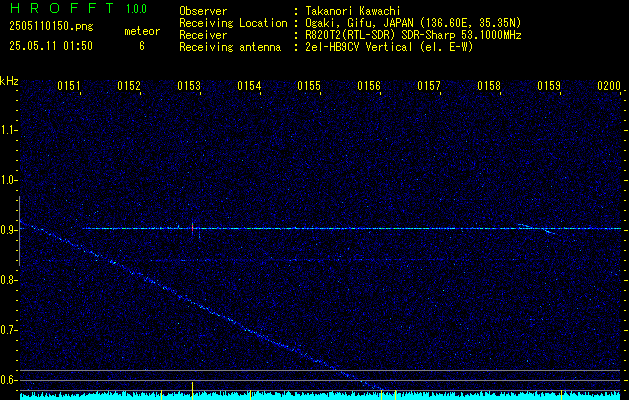This screenshot has width=629, height=400.
Task: Select the 2el-HB9CV Vertical antenna text
Action: (x=389, y=47)
